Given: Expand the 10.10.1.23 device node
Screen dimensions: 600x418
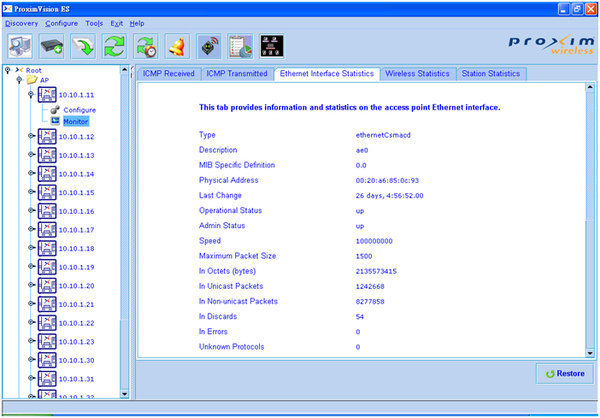Looking at the screenshot, I should click(x=31, y=341).
